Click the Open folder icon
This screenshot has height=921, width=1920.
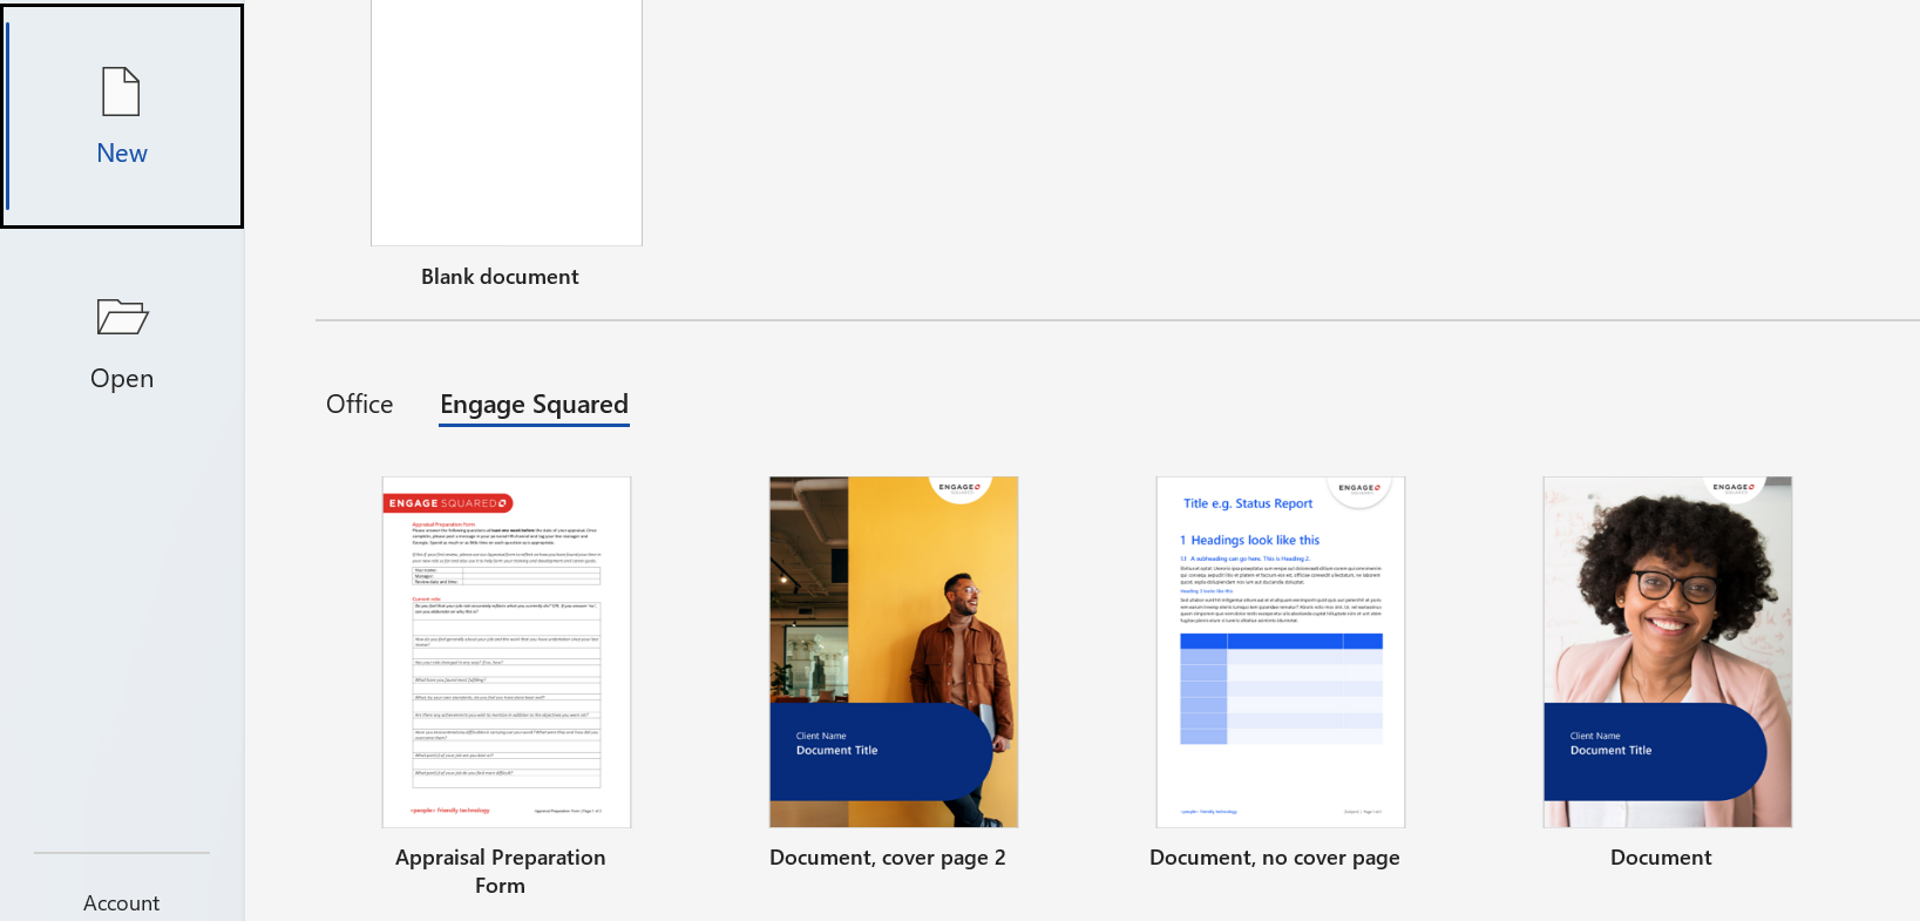coord(122,317)
